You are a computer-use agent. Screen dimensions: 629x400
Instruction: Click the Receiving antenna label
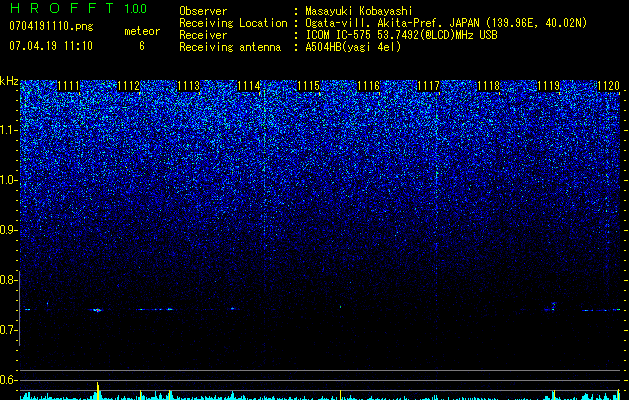[x=230, y=47]
